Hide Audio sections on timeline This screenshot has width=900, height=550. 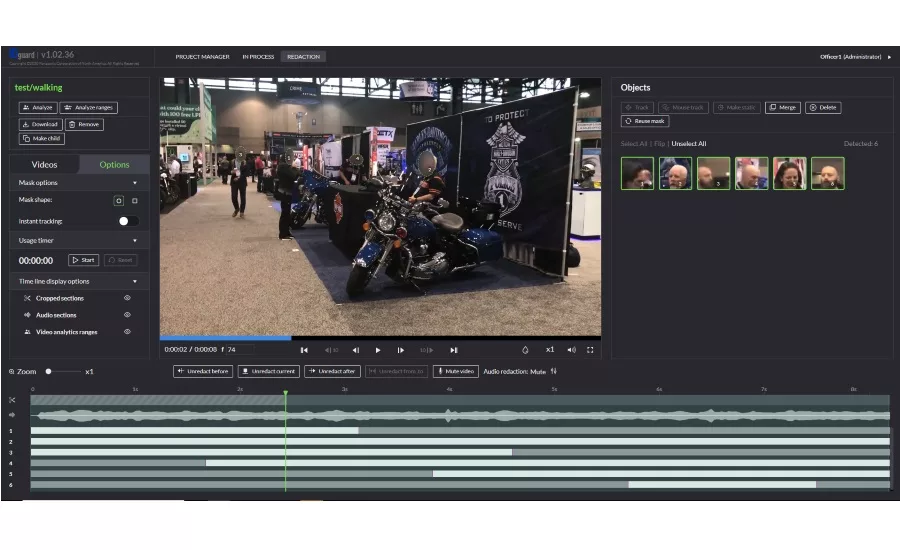(127, 315)
